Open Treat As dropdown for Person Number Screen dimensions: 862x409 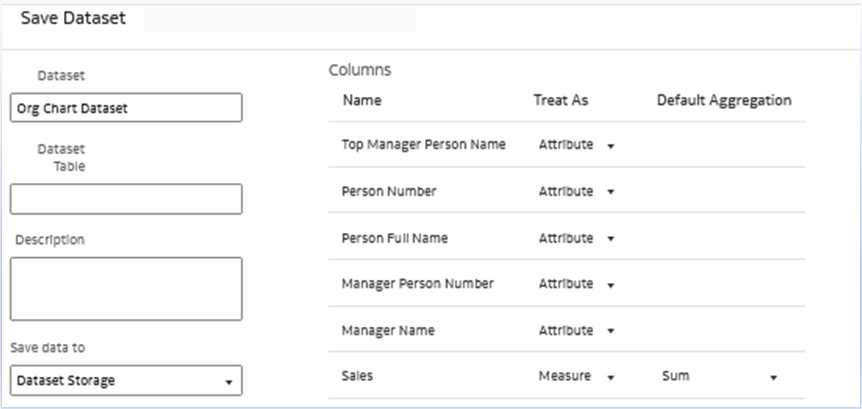coord(576,191)
